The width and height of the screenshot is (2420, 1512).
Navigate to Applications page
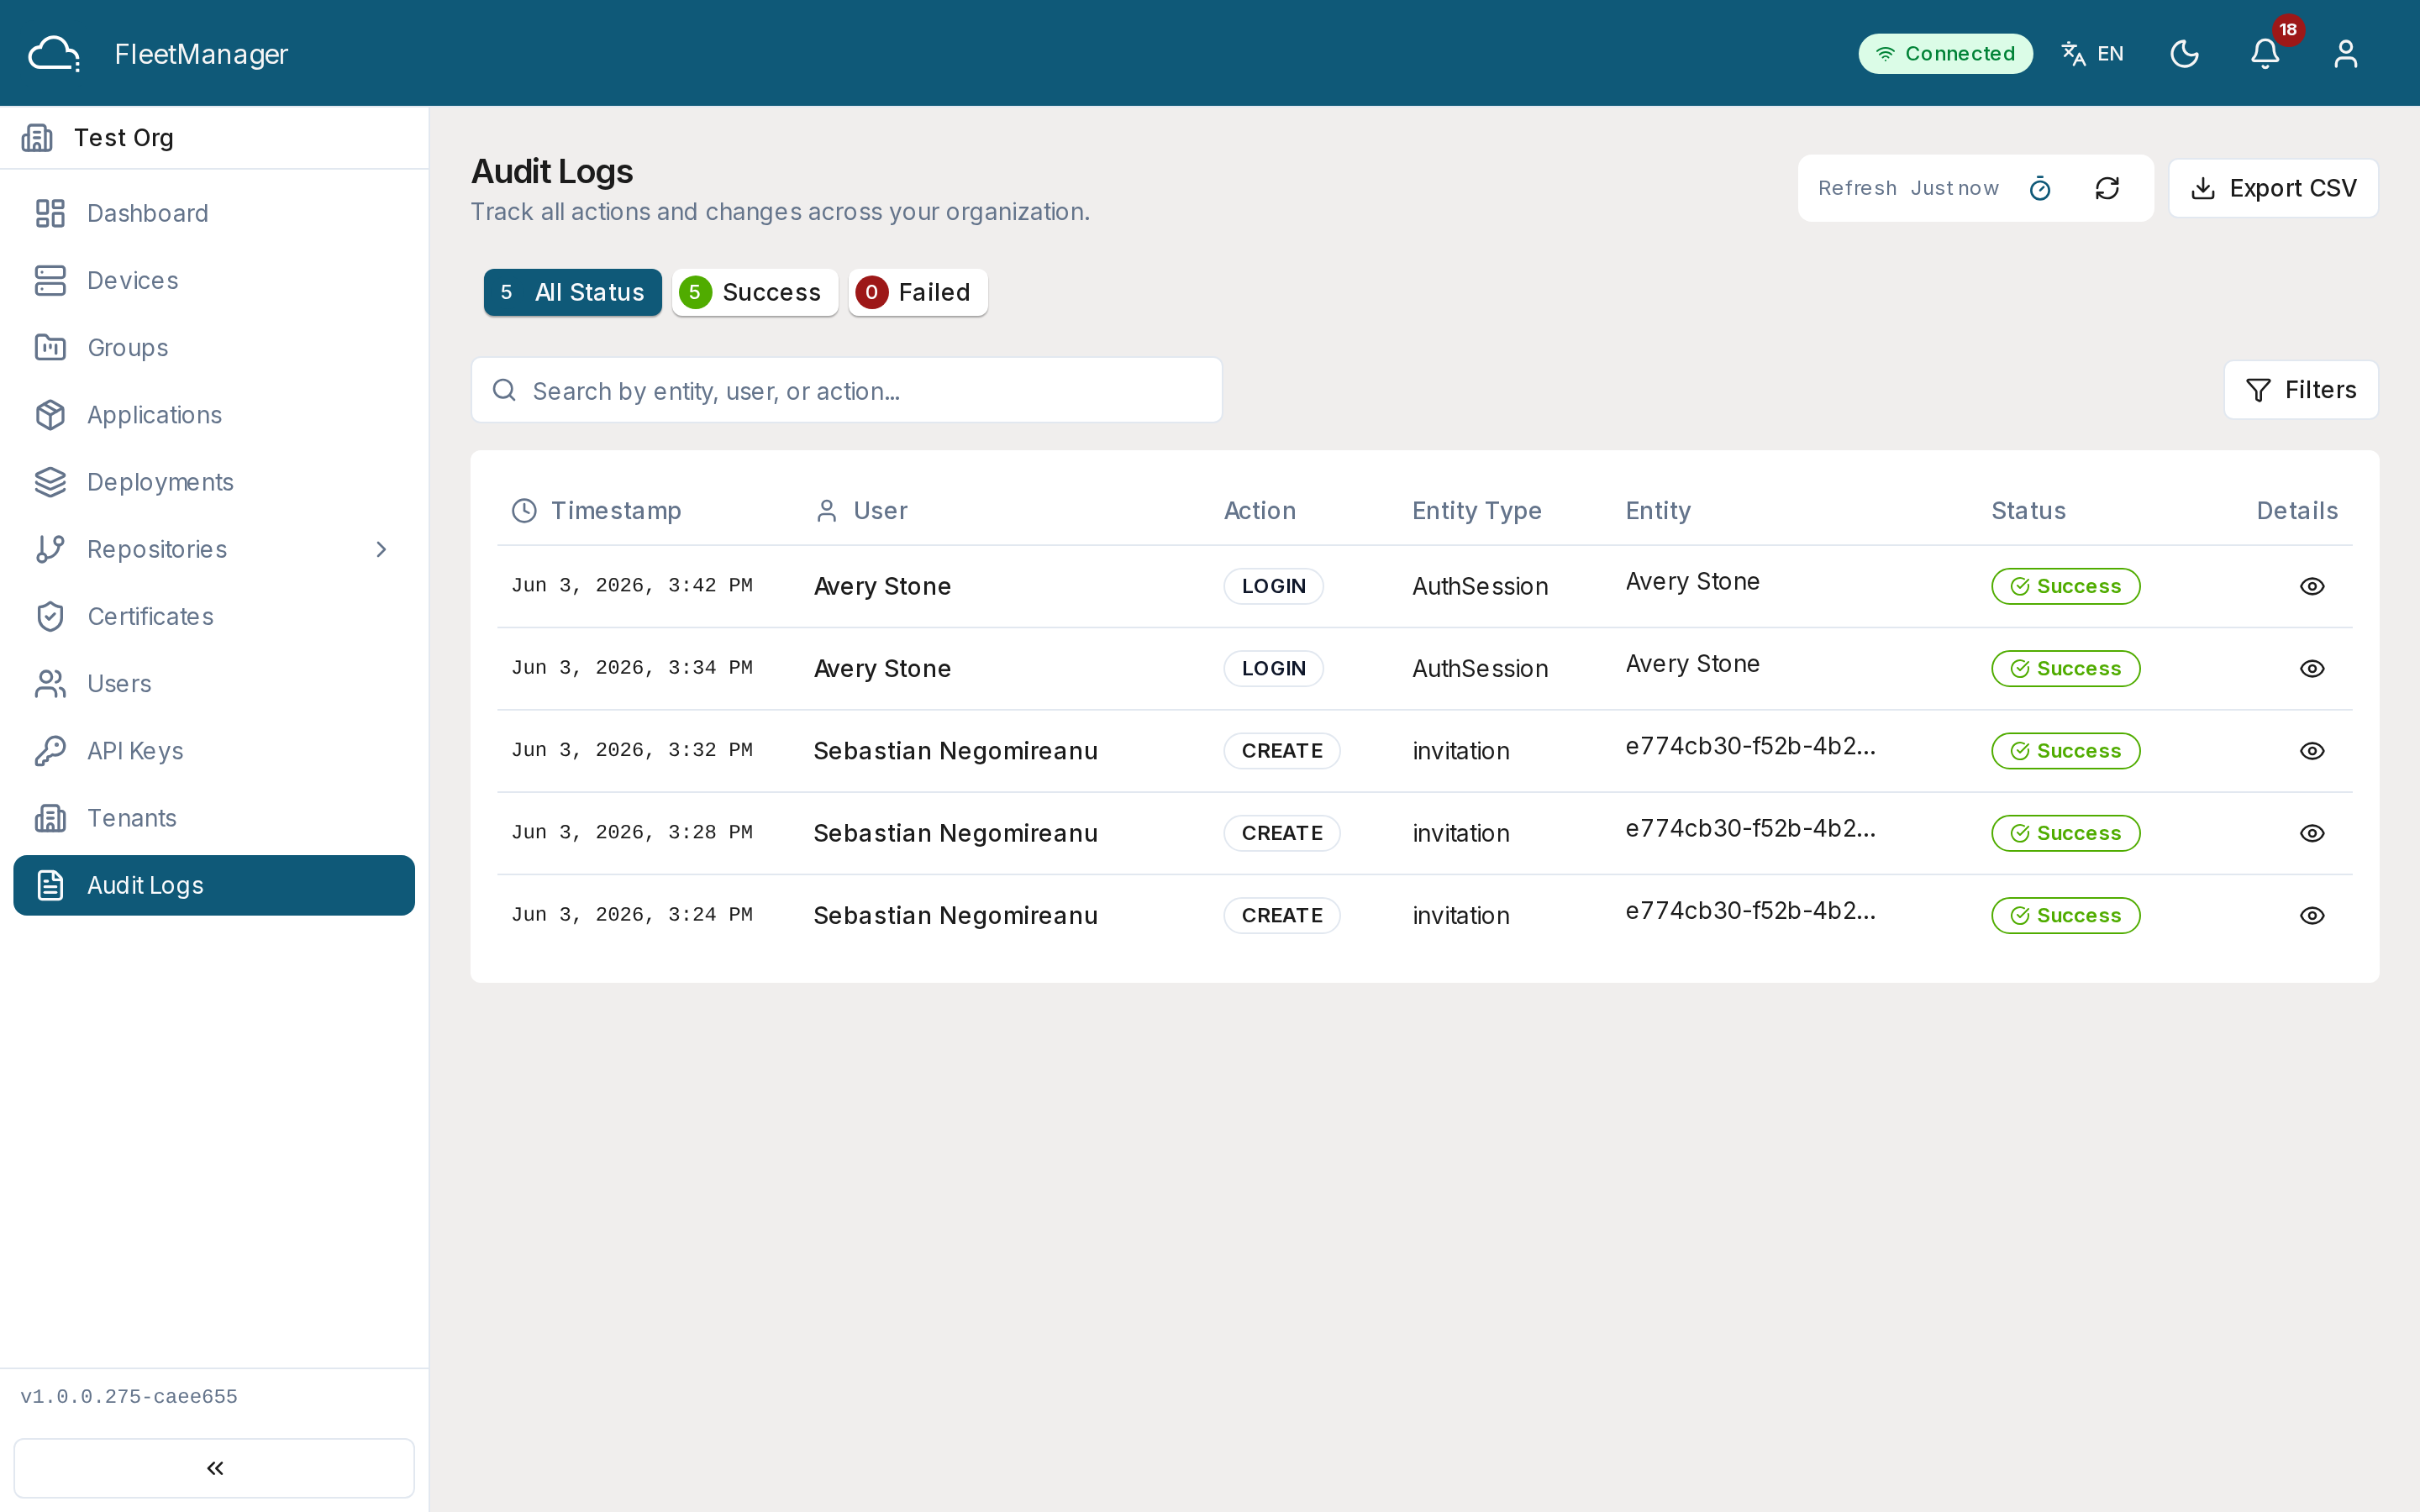[x=214, y=414]
